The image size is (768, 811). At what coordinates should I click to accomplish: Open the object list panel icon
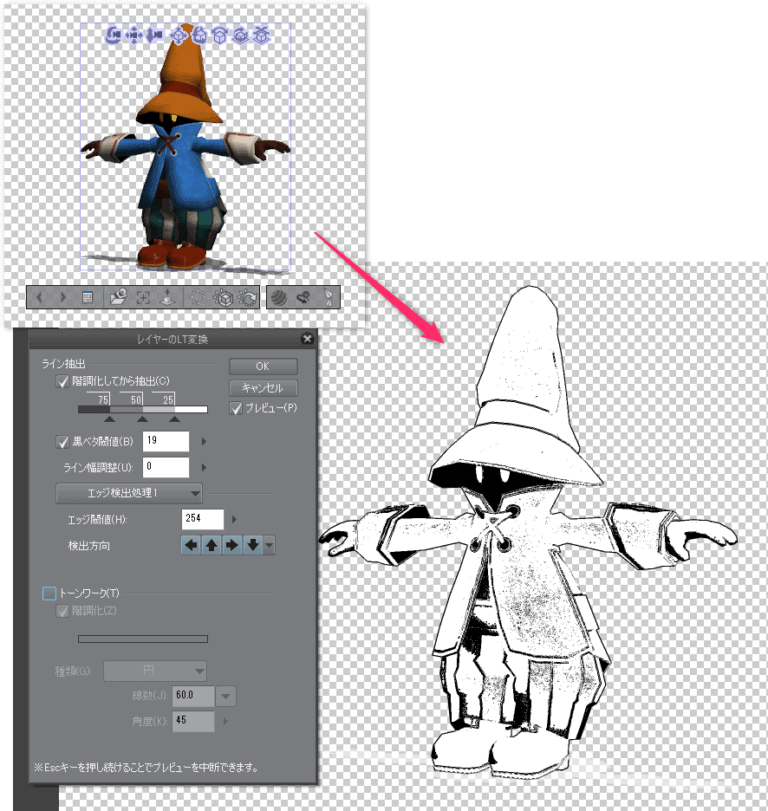point(87,297)
